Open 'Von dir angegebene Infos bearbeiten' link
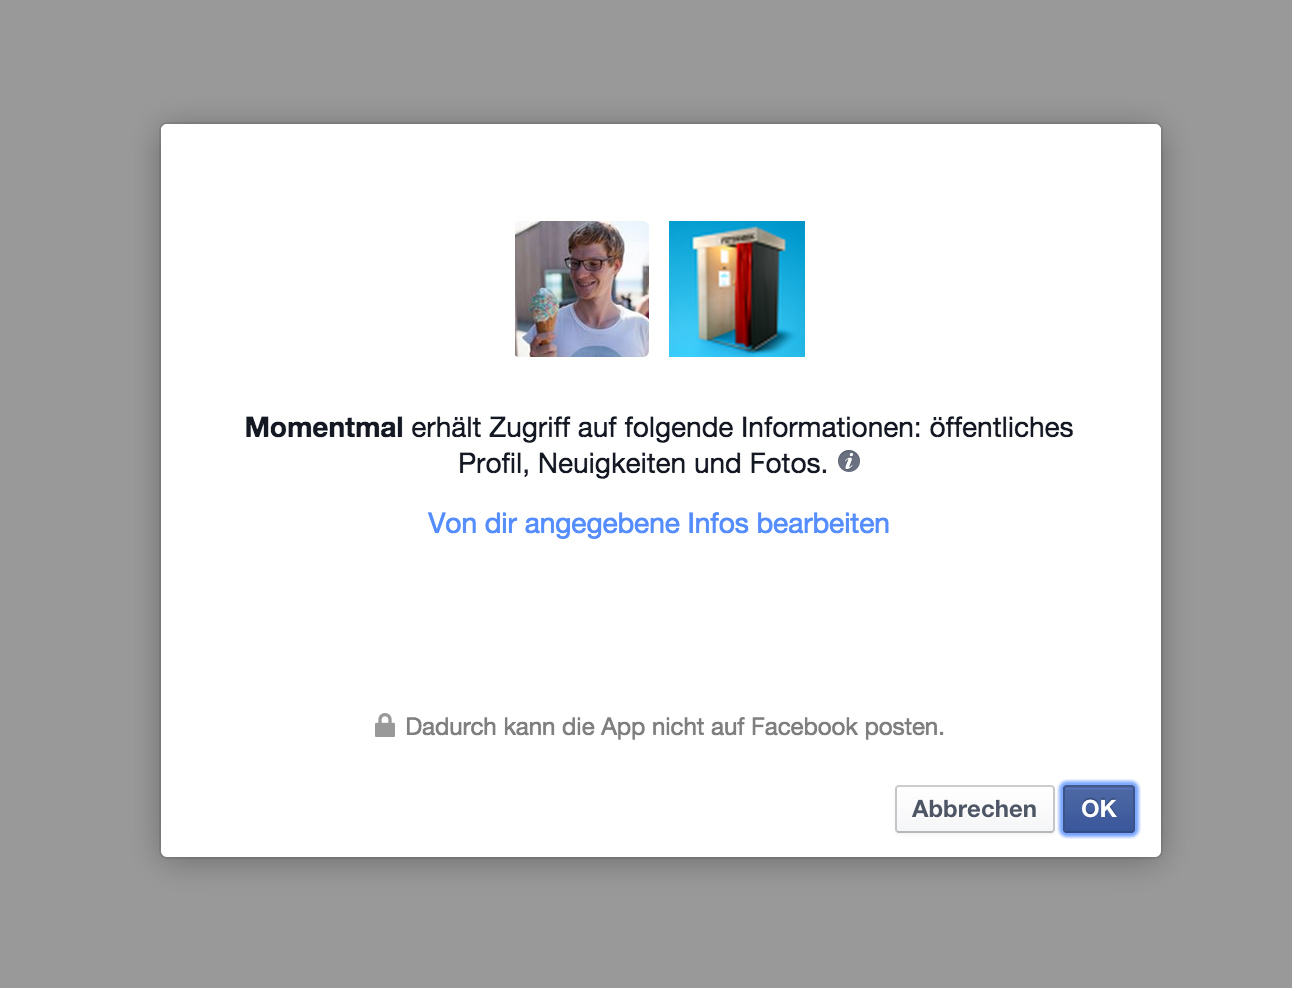 [658, 524]
